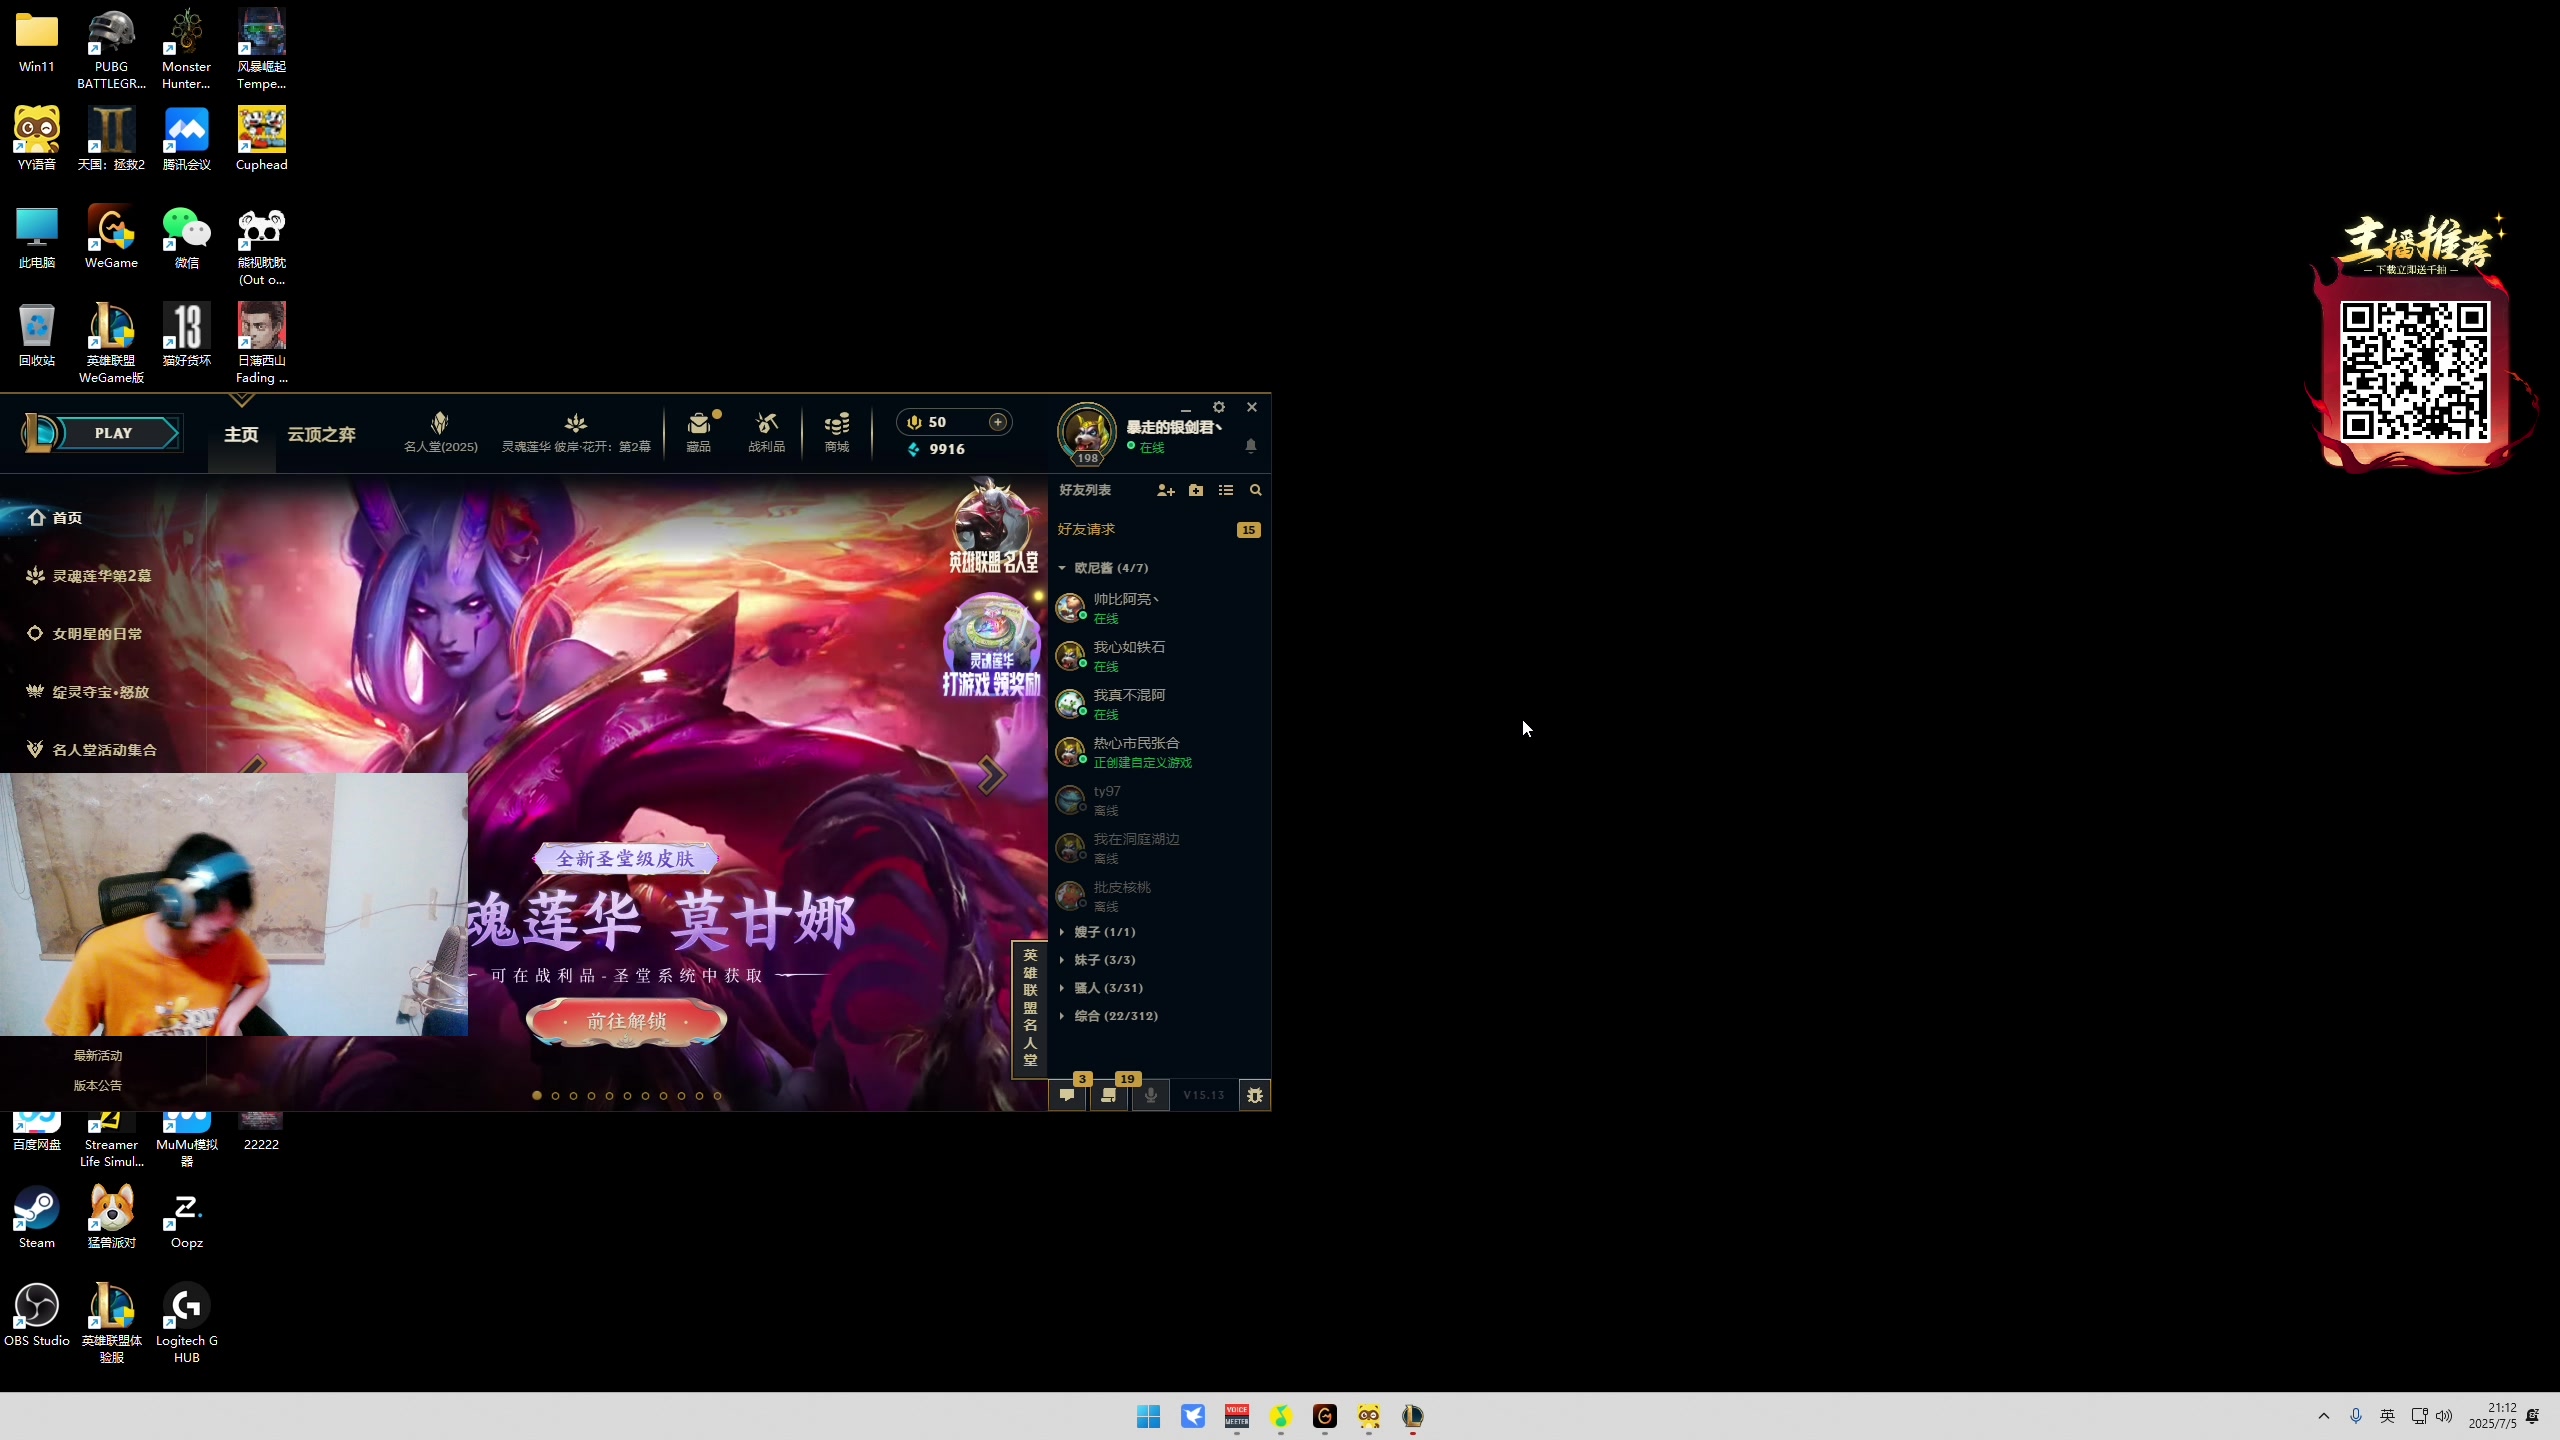The width and height of the screenshot is (2560, 1440).
Task: Open OBS Studio desktop icon
Action: click(36, 1316)
